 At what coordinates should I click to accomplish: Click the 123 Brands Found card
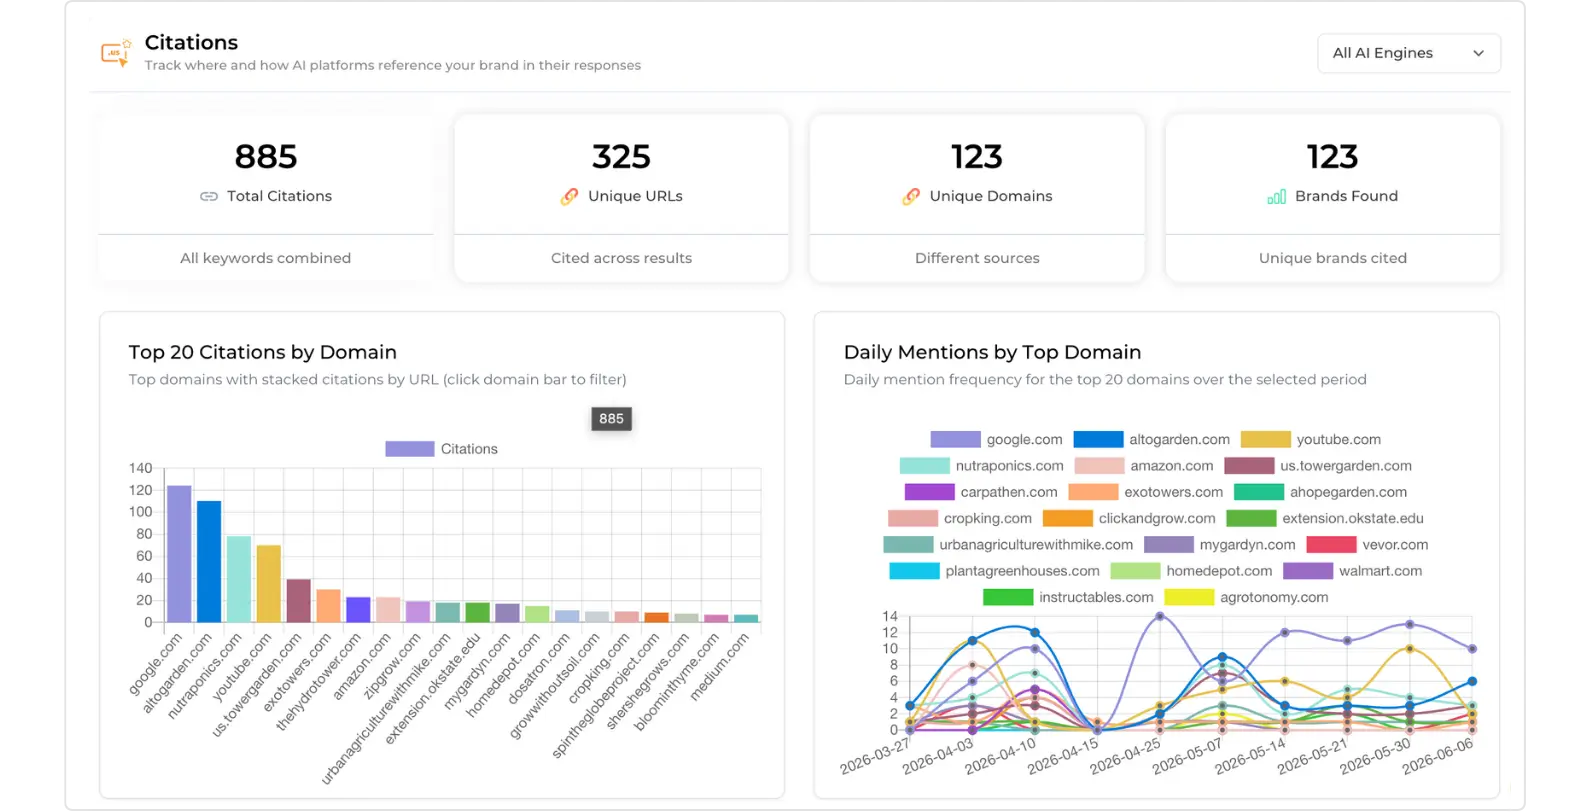(x=1333, y=198)
